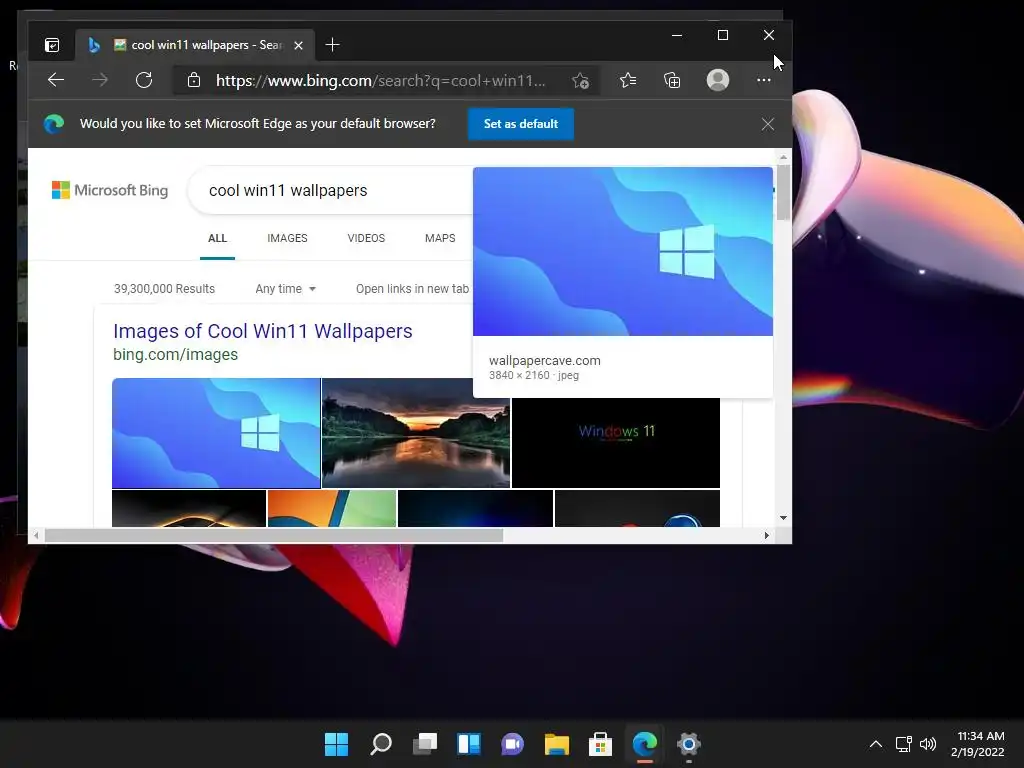
Task: Click the Bing search box
Action: coord(330,190)
